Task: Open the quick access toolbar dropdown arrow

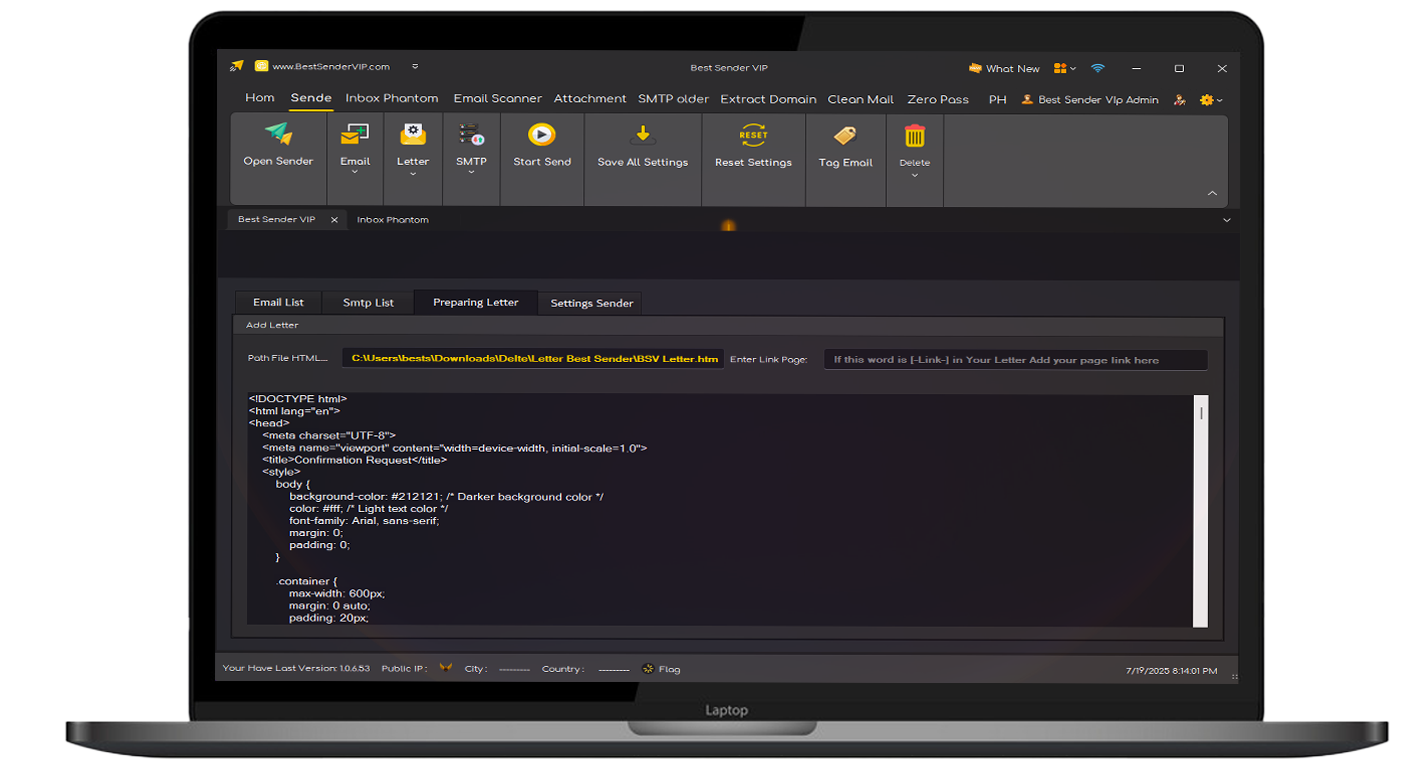Action: click(x=415, y=67)
